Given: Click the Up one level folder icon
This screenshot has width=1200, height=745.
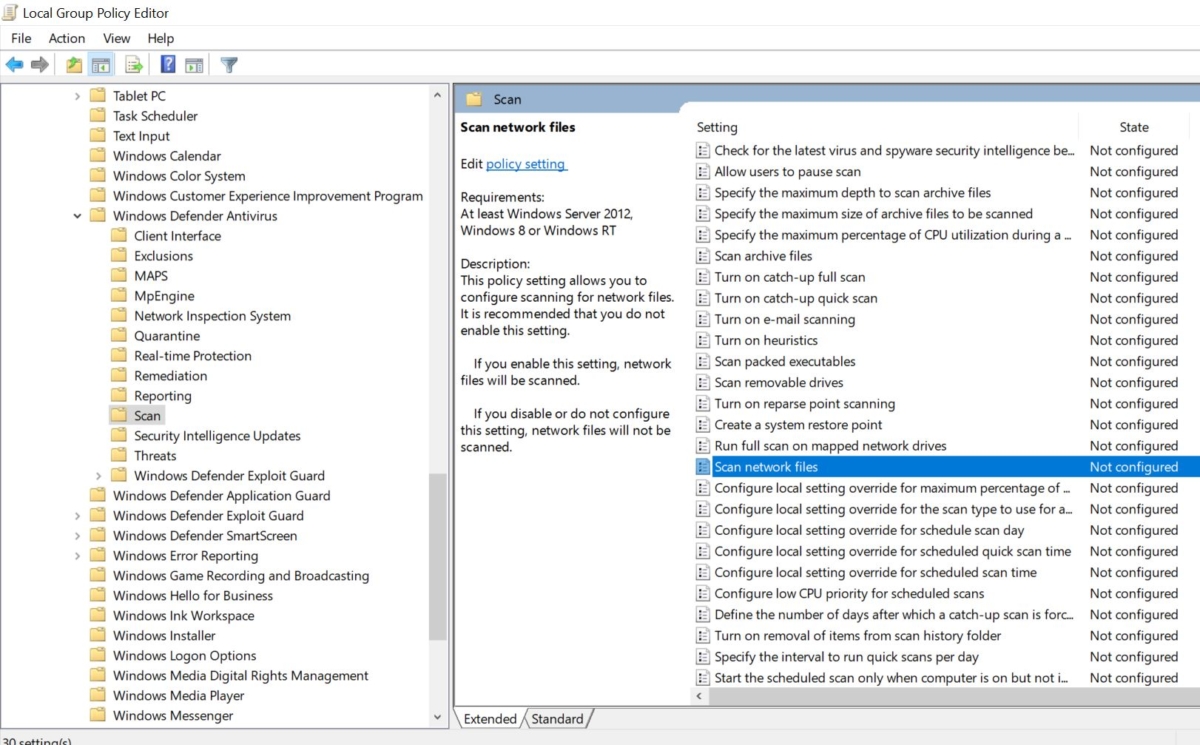Looking at the screenshot, I should [x=72, y=64].
